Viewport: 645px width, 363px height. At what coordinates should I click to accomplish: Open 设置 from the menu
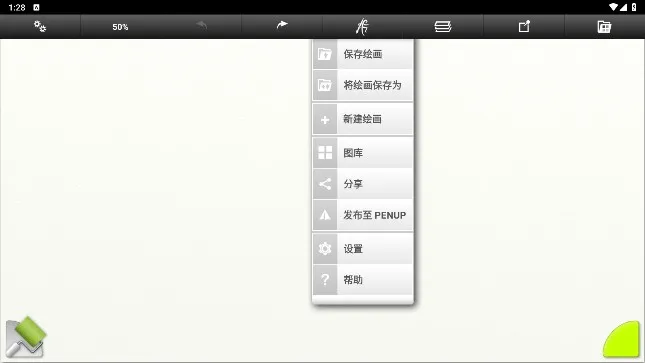point(362,249)
